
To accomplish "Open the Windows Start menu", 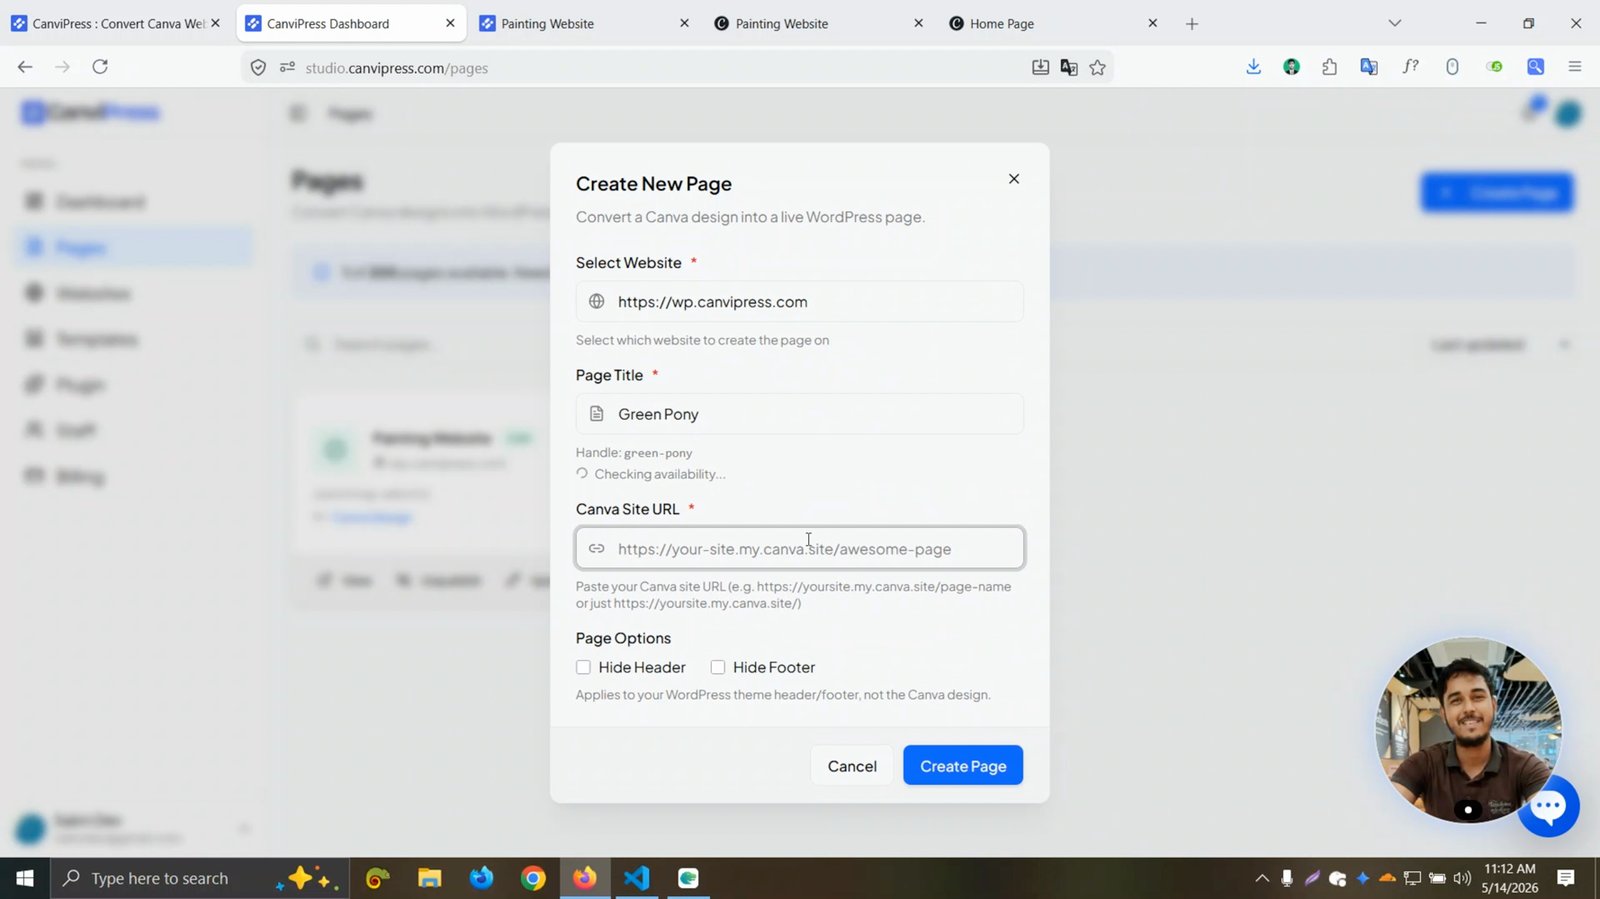I will pyautogui.click(x=25, y=878).
